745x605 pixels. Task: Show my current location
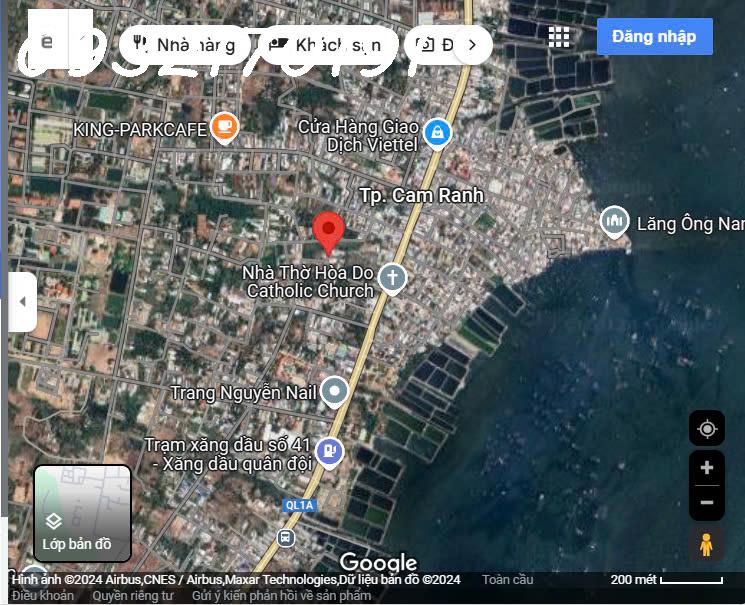point(707,429)
